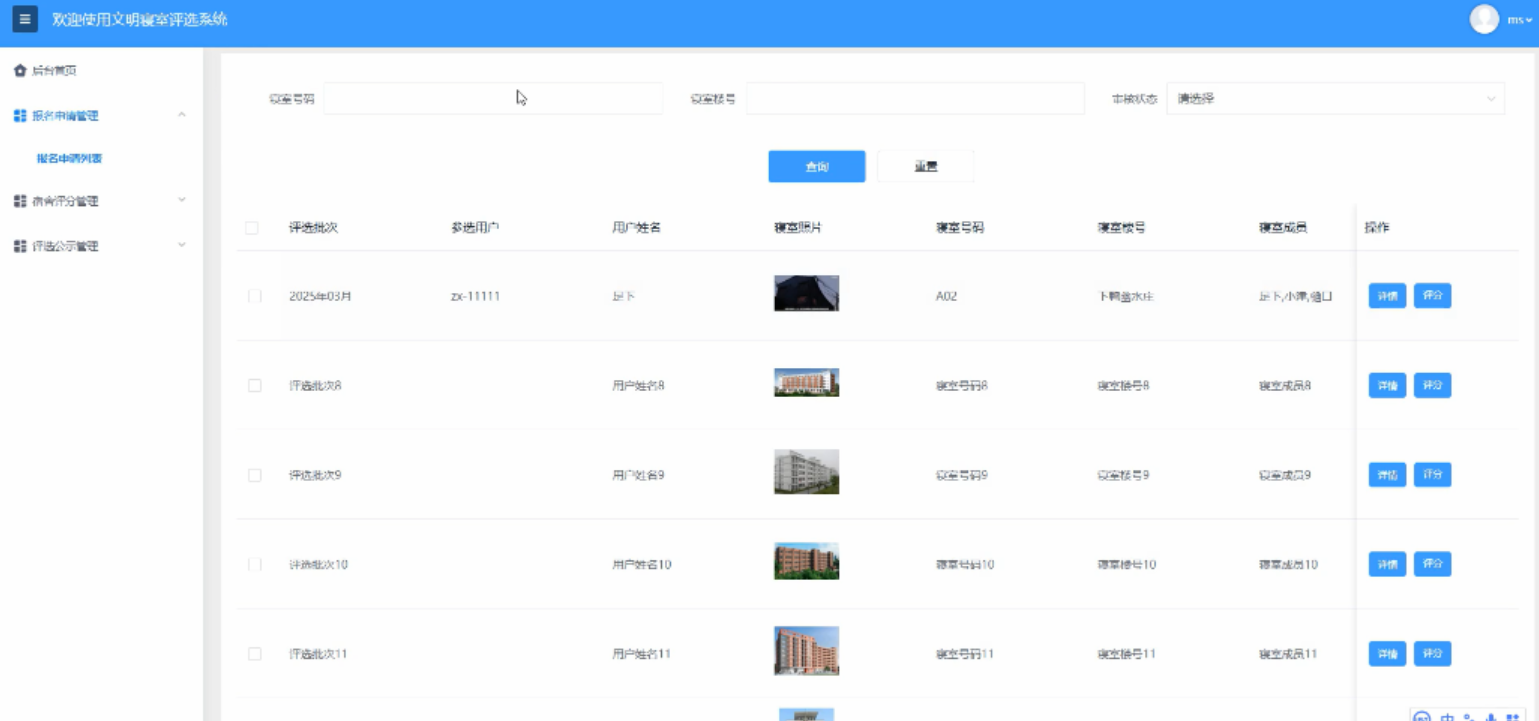Viewport: 1539px width, 721px height.
Task: Open the dorm photo in row 用户姓名10
Action: click(806, 562)
